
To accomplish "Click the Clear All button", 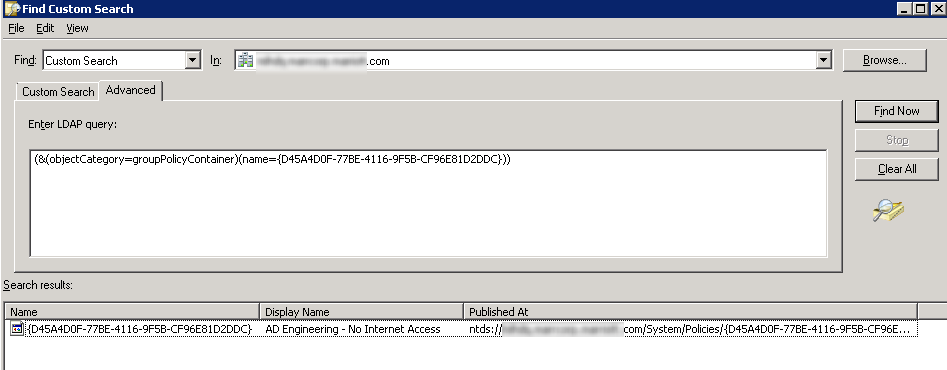I will pyautogui.click(x=896, y=169).
